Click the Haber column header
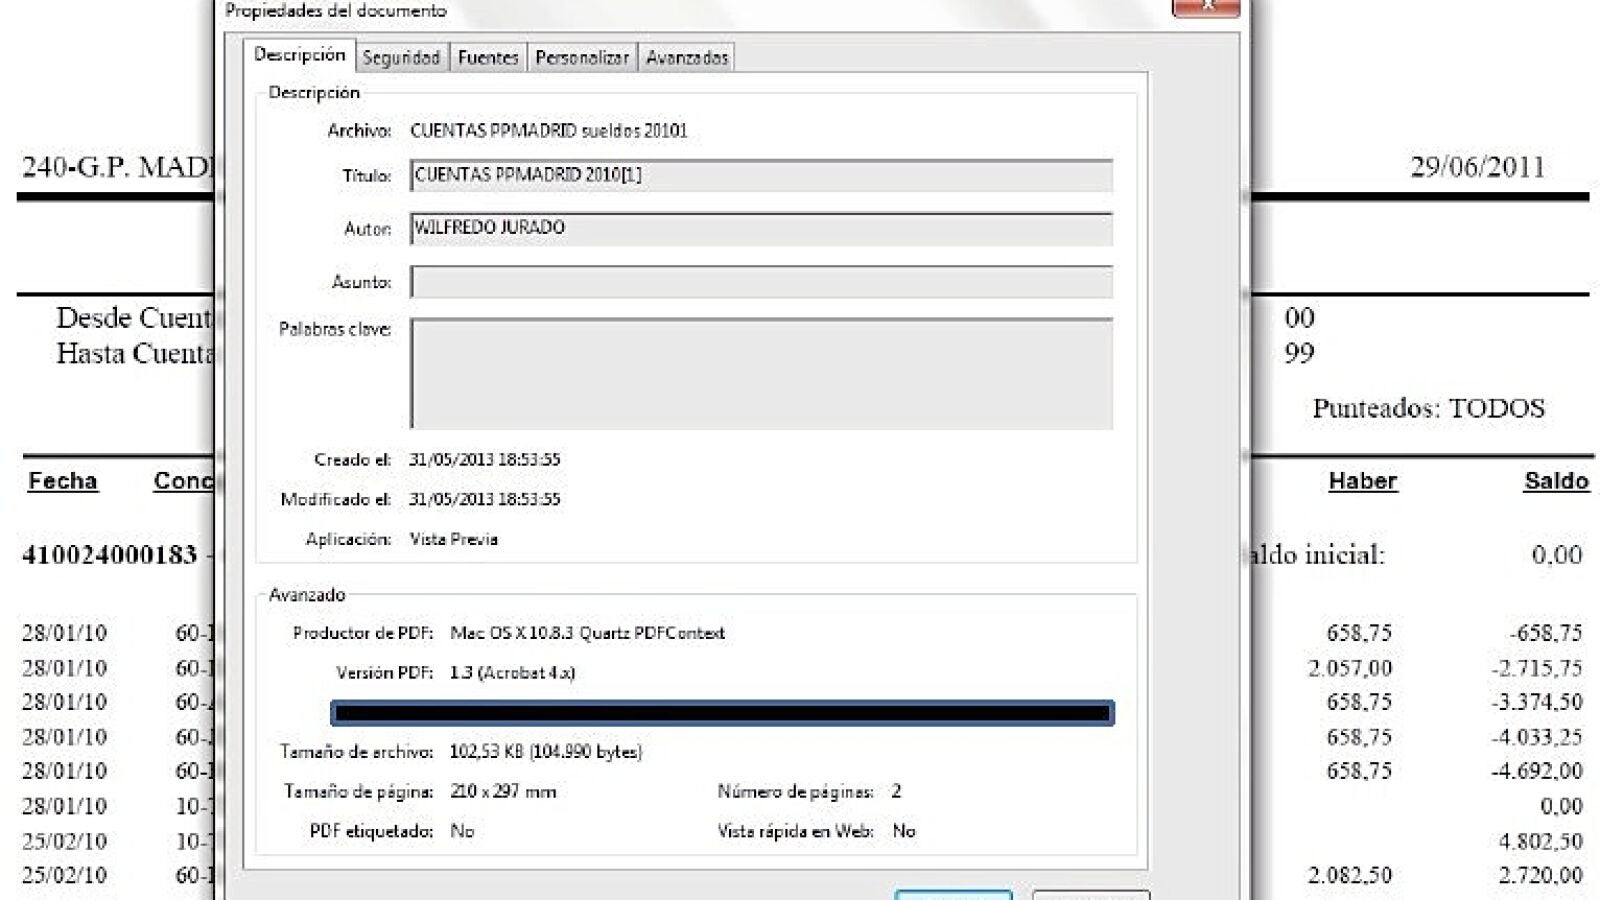The image size is (1600, 900). pos(1362,481)
